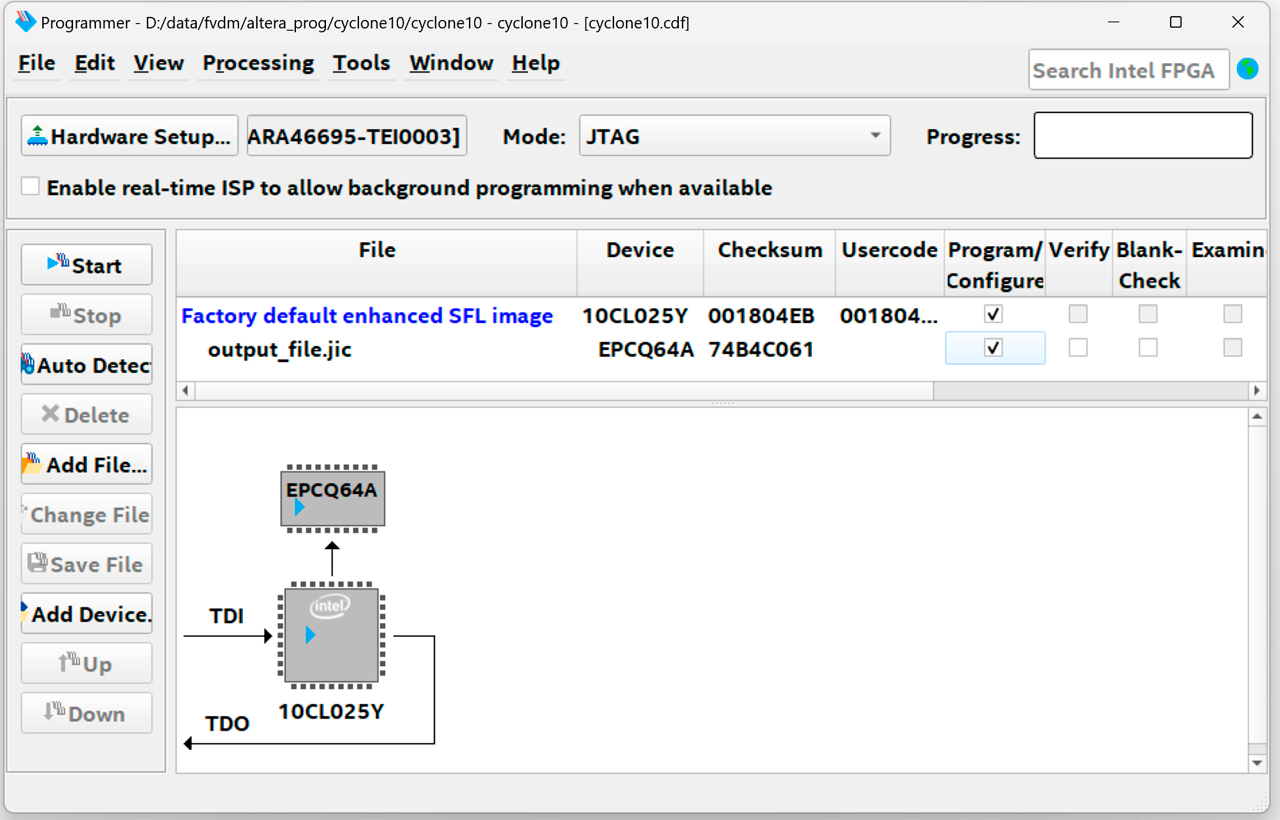This screenshot has height=820, width=1280.
Task: Toggle Examine checkbox for Factory default SFL image
Action: (x=1233, y=315)
